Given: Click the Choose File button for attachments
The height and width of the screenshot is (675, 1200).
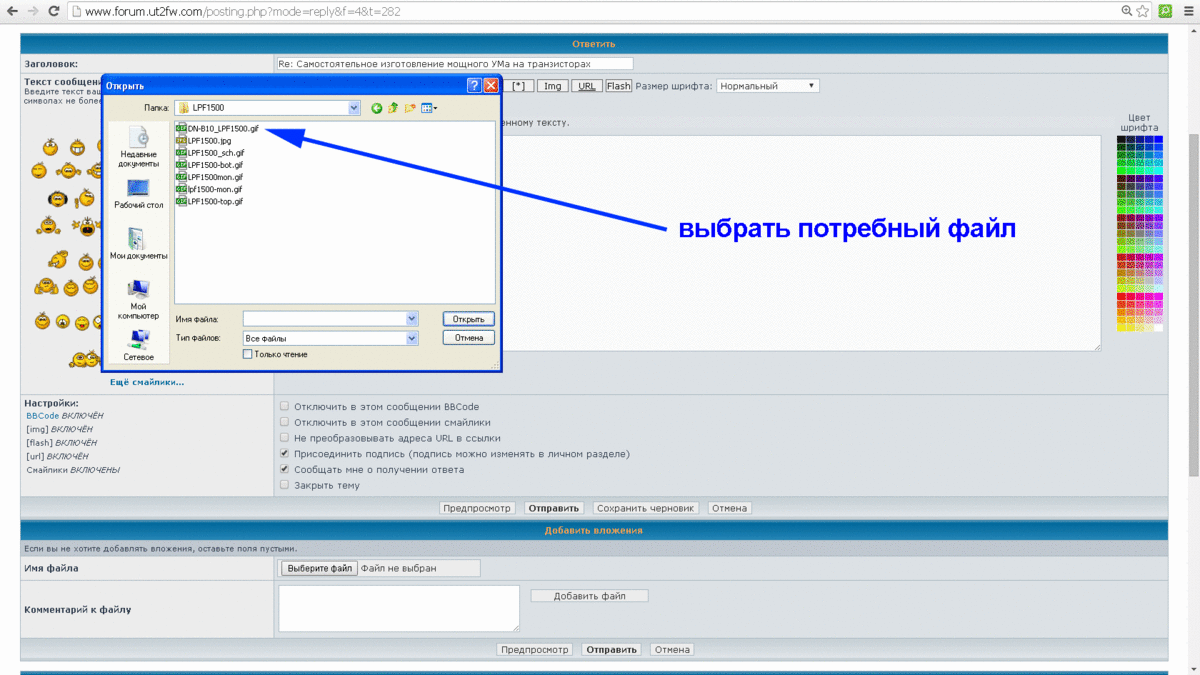Looking at the screenshot, I should pos(318,568).
